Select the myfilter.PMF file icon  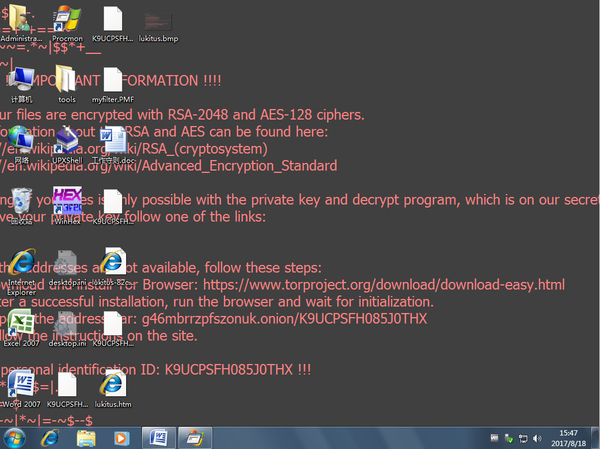112,80
